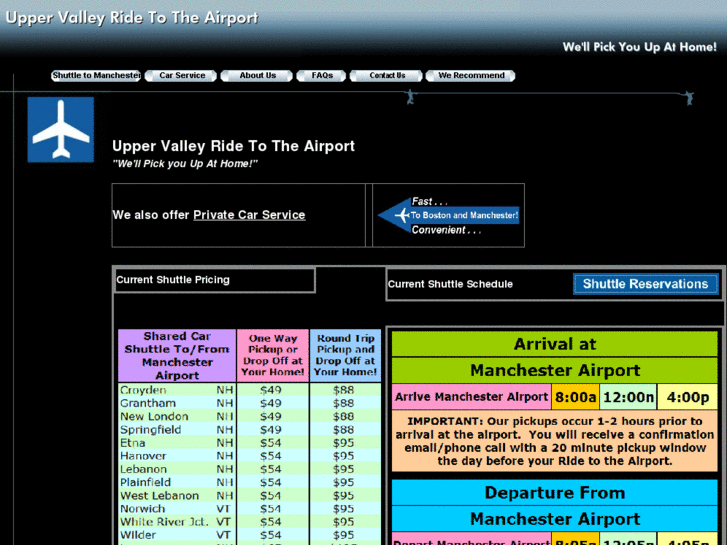Click the $88 round trip price for Grantham

(344, 403)
